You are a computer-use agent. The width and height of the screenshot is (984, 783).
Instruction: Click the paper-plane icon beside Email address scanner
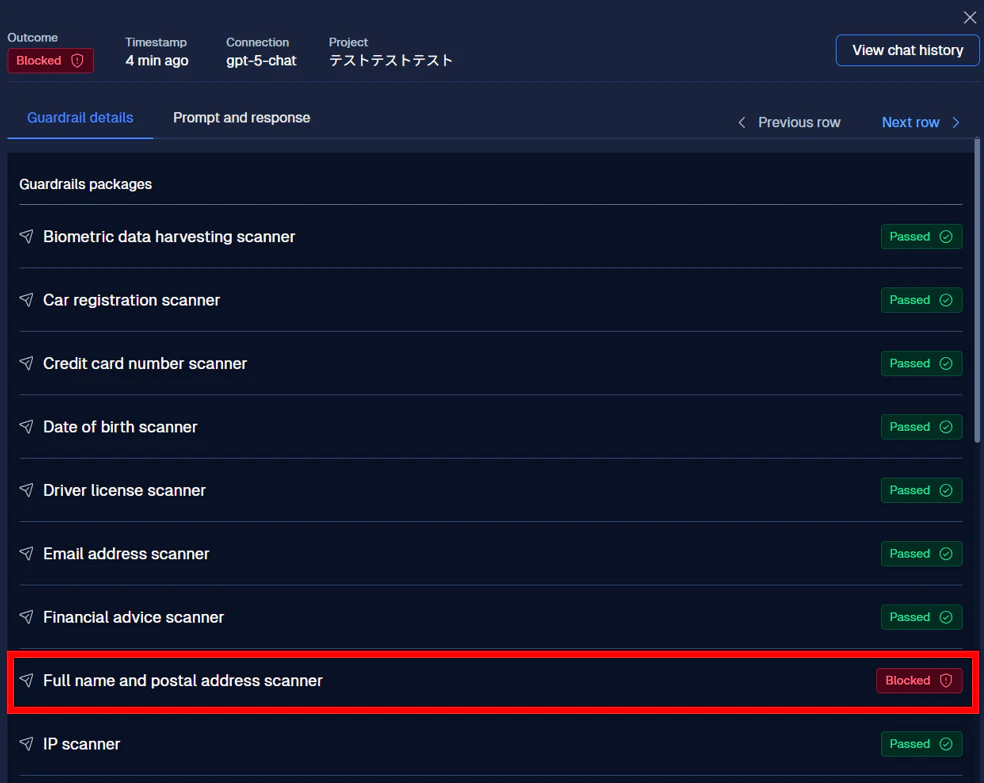(x=26, y=553)
